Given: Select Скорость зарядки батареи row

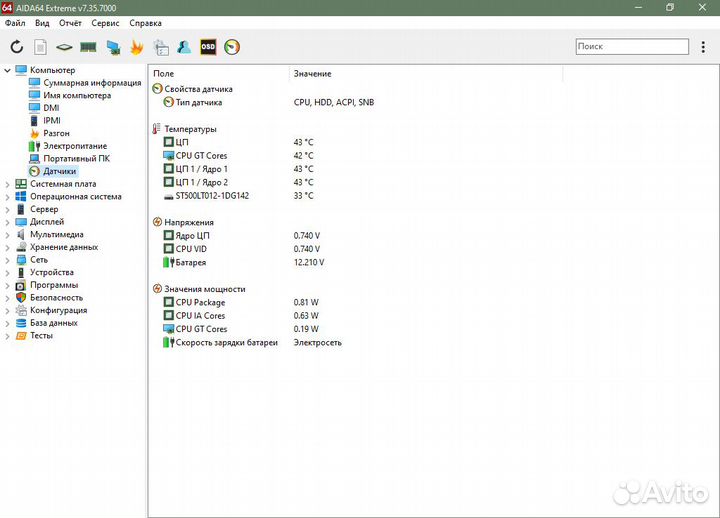Looking at the screenshot, I should click(252, 343).
